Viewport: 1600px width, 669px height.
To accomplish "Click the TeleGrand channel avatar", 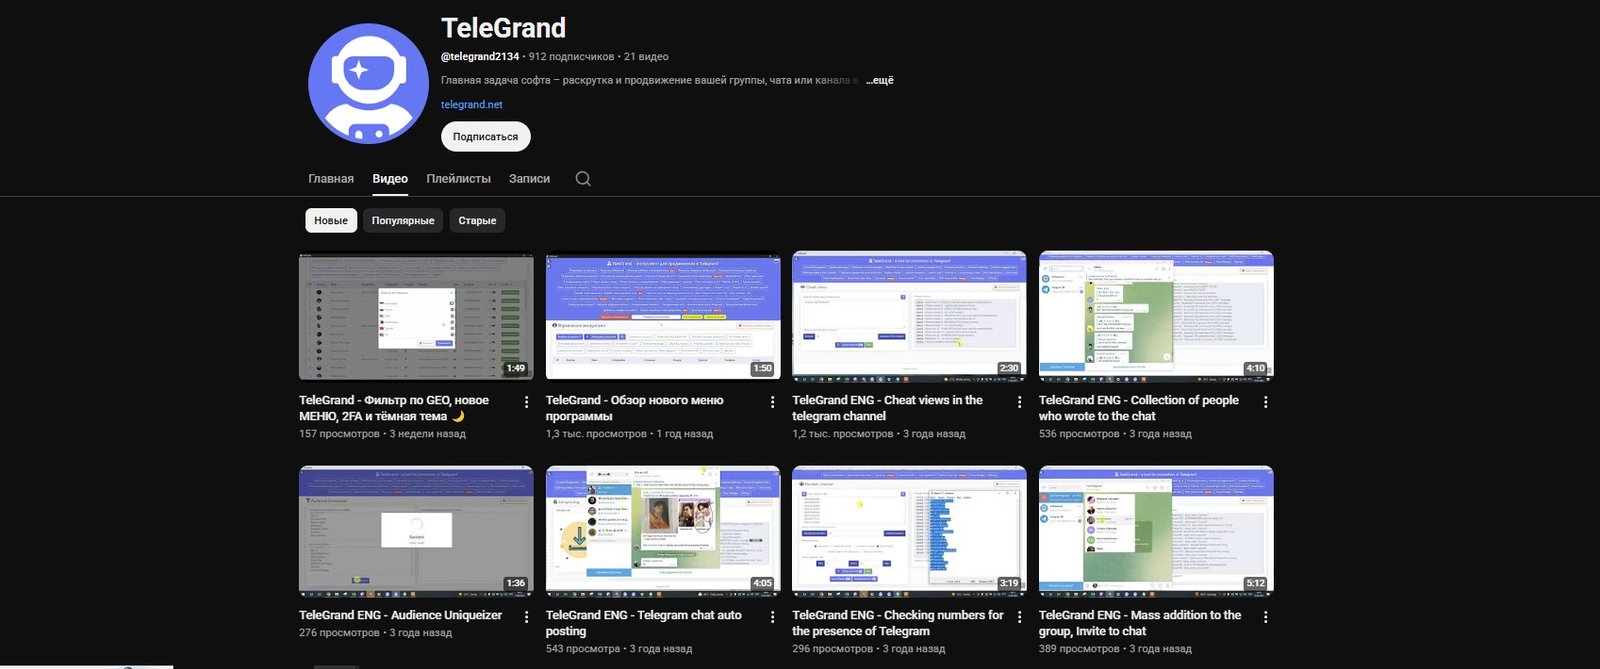I will [x=368, y=84].
